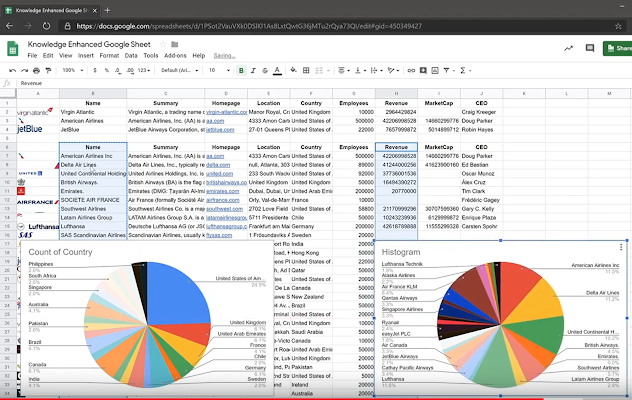
Task: Move the document using the folder icon
Action: [175, 44]
